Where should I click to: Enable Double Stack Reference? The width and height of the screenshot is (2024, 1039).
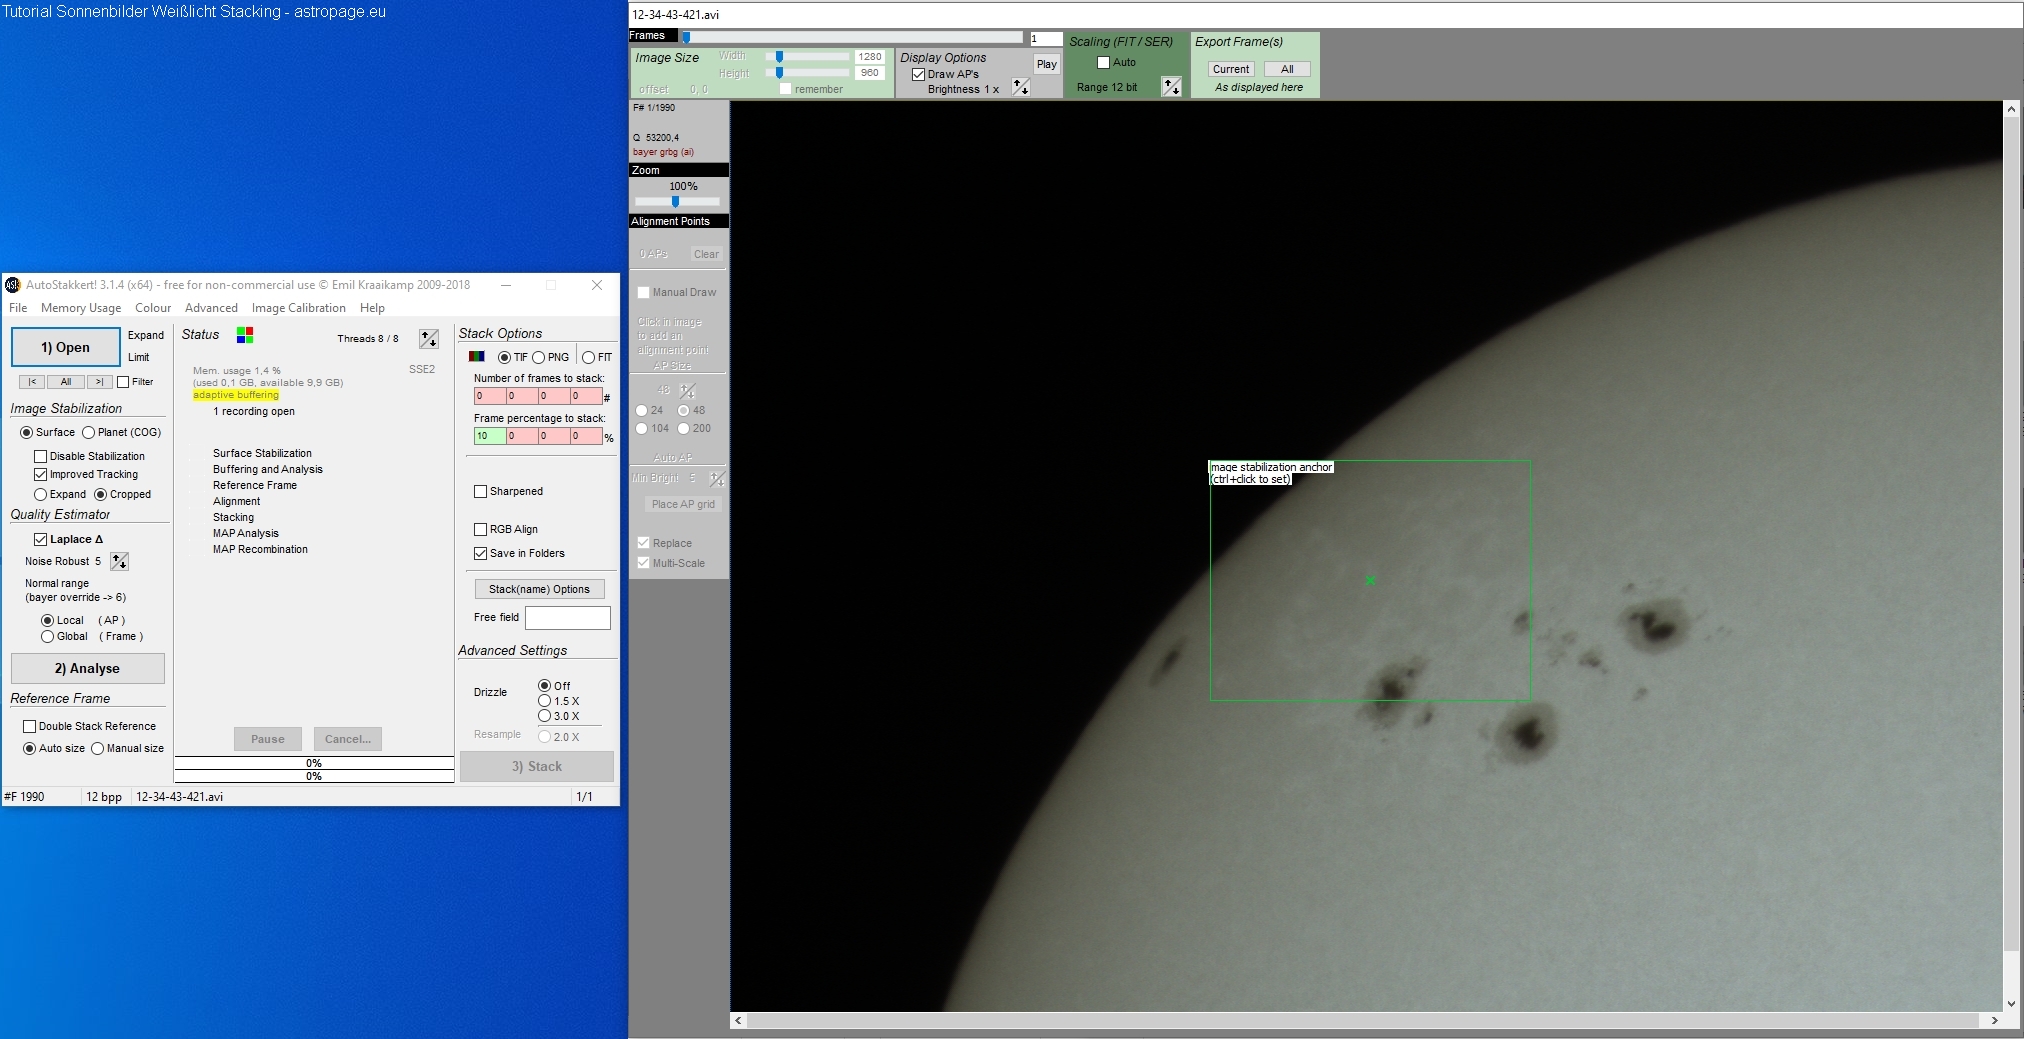(30, 726)
